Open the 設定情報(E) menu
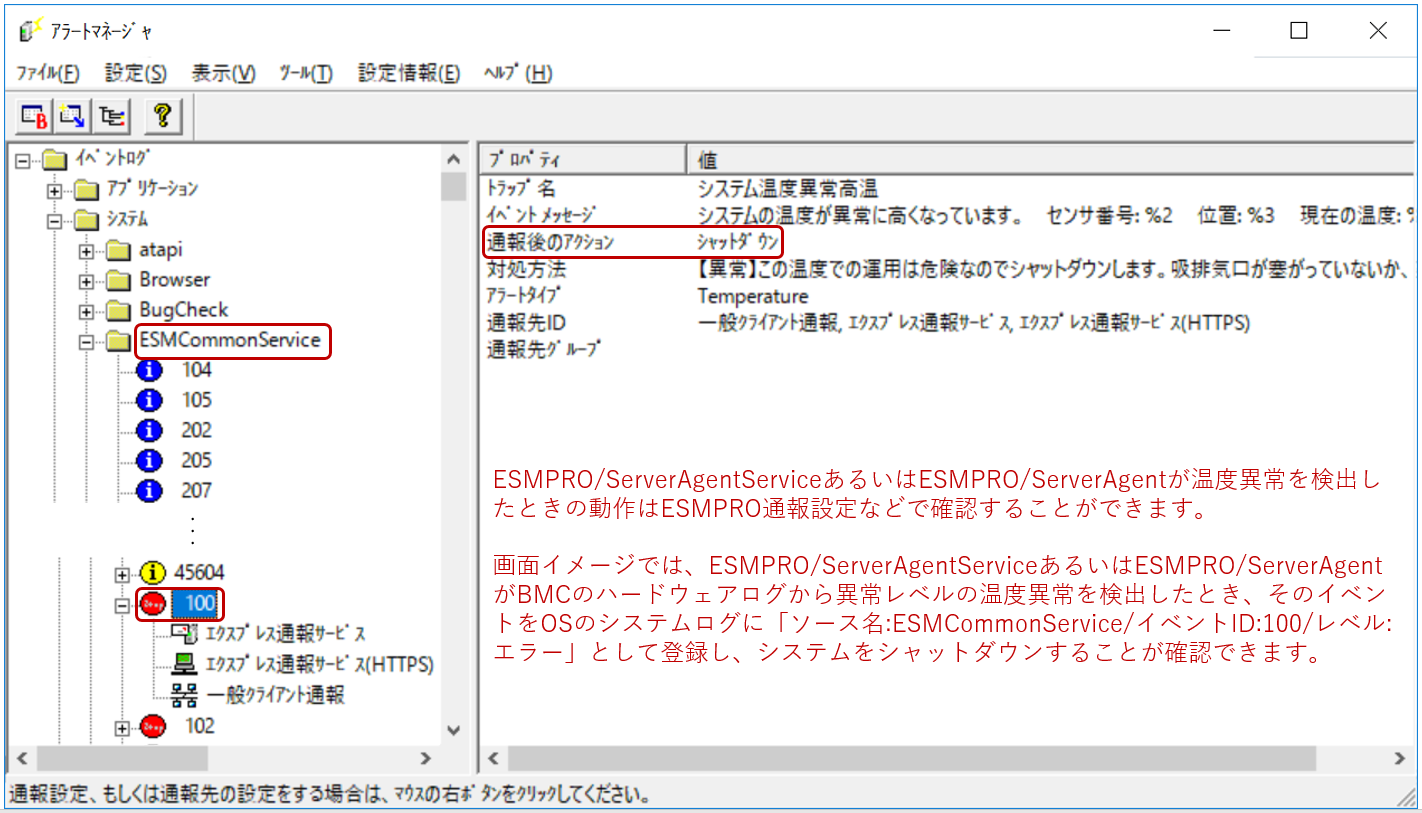This screenshot has width=1422, height=813. pos(409,73)
